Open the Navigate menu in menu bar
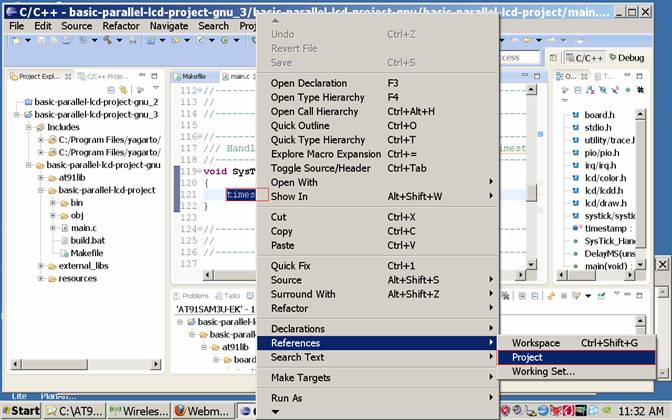 tap(169, 26)
